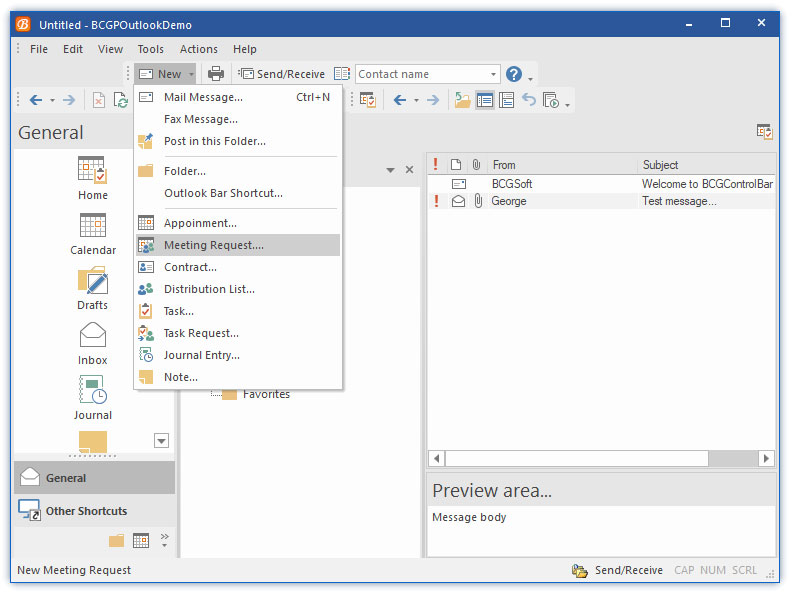Click the Print icon in the toolbar
793x597 pixels.
215,74
